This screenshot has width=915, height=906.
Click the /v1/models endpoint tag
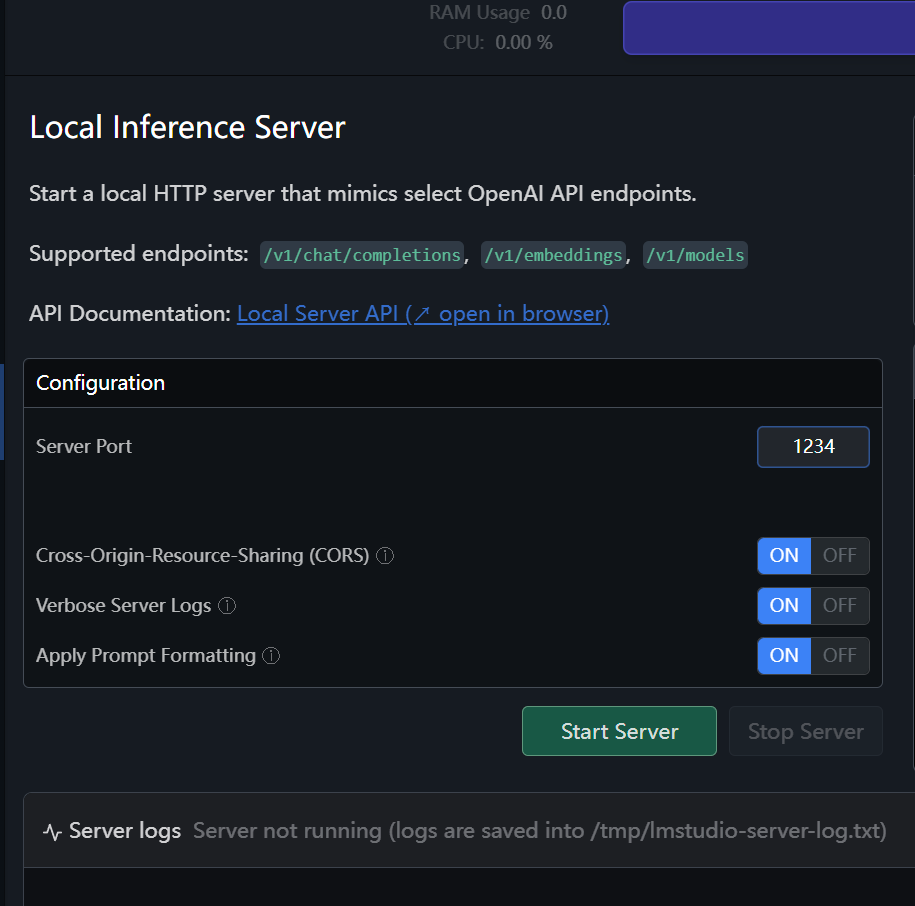click(695, 255)
